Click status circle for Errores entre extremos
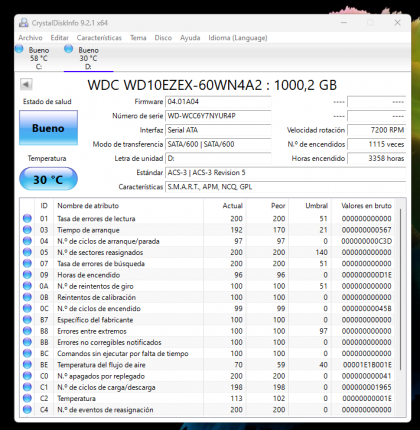The image size is (420, 430). (x=27, y=331)
